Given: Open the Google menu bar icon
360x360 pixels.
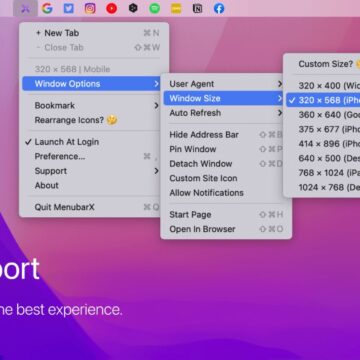Looking at the screenshot, I should [x=47, y=8].
